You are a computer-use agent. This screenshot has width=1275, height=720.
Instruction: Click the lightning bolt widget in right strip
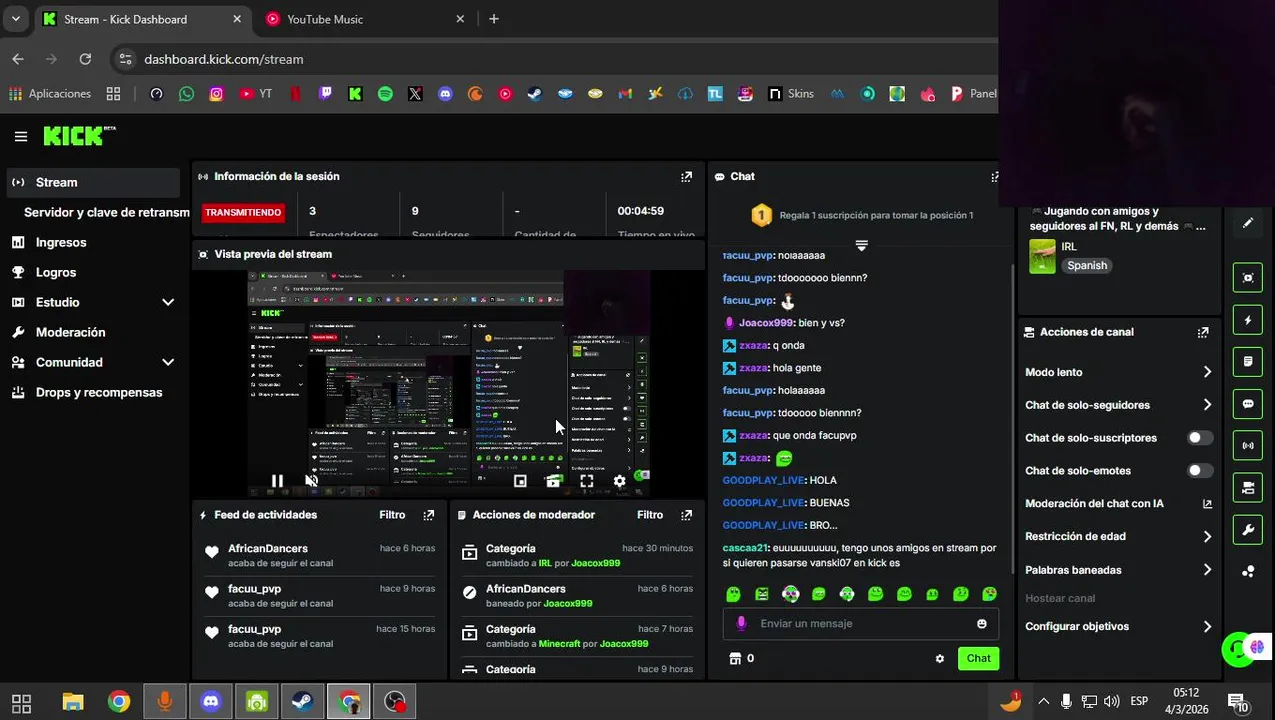[1248, 320]
